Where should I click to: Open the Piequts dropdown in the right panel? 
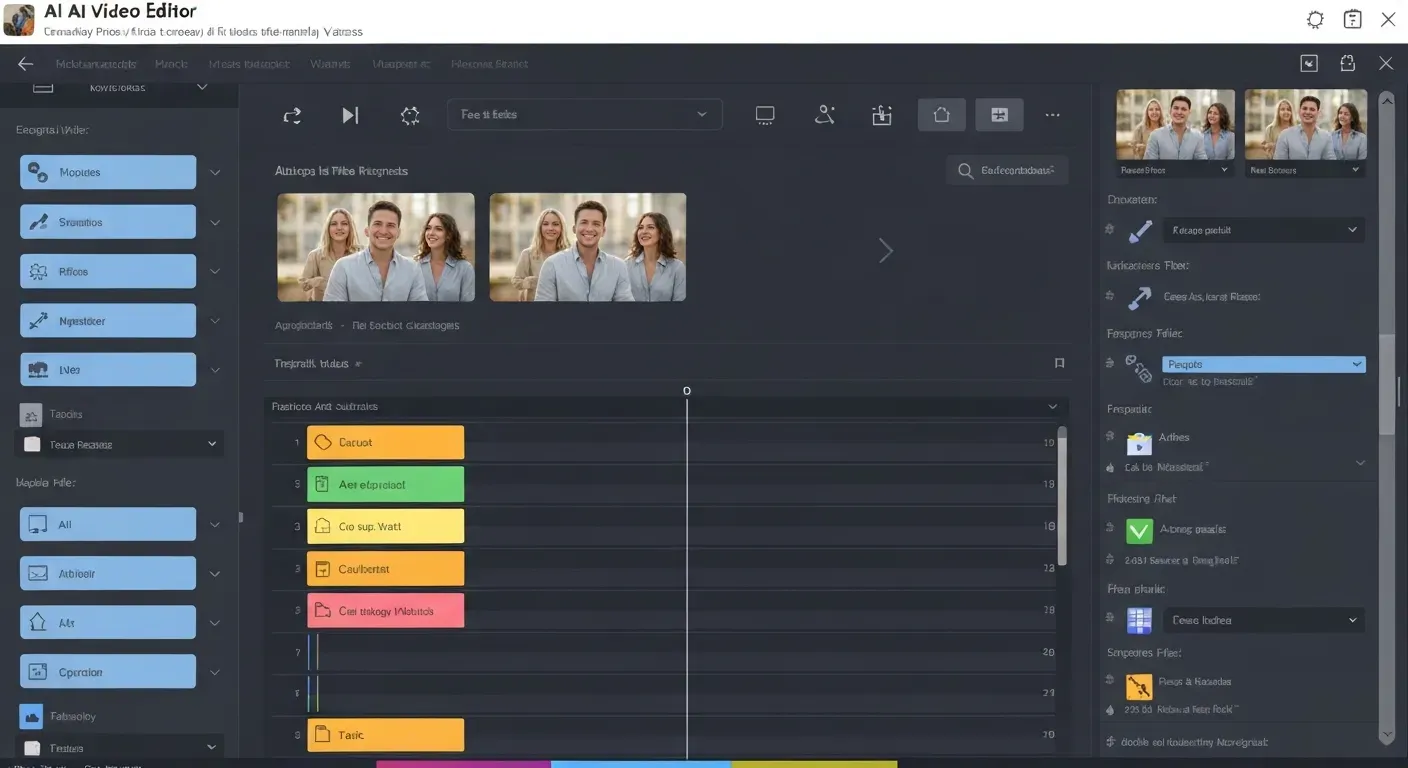(x=1263, y=364)
